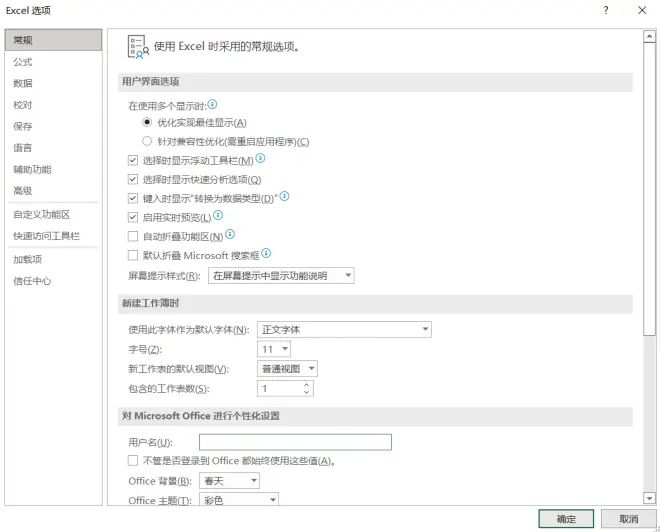Increase 包含的工作表数 with up arrow
The width and height of the screenshot is (660, 532).
tap(306, 385)
